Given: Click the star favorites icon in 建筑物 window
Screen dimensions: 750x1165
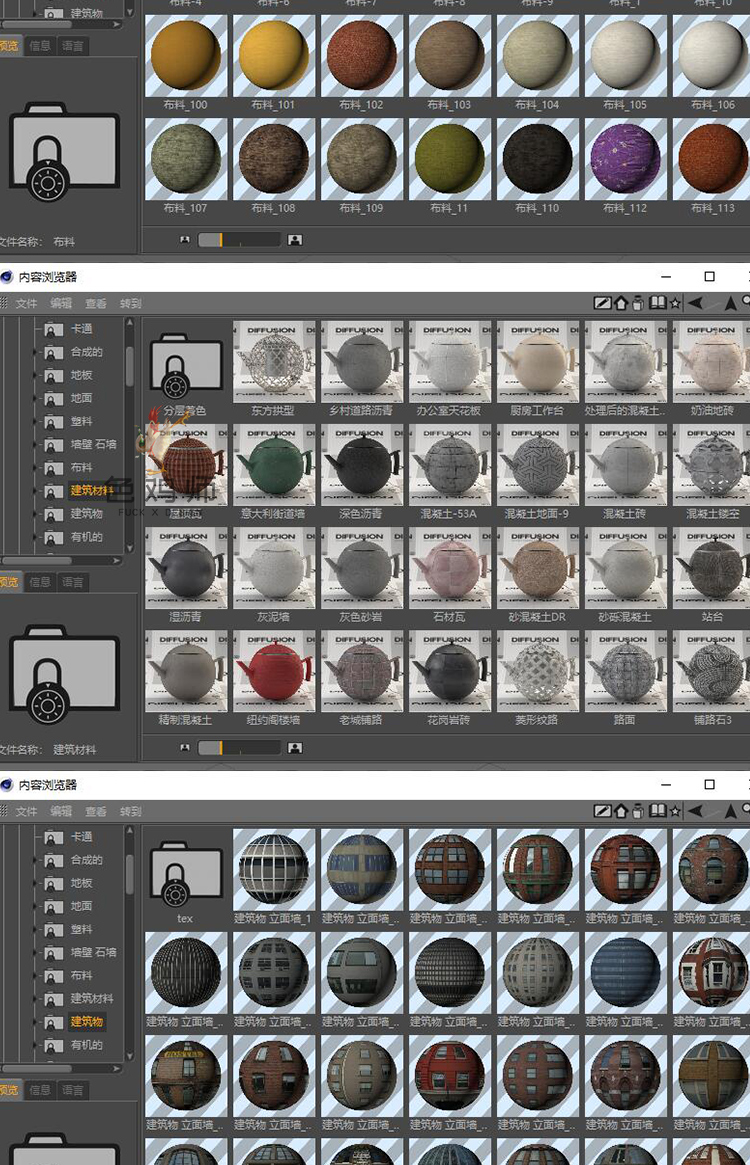Looking at the screenshot, I should [675, 811].
